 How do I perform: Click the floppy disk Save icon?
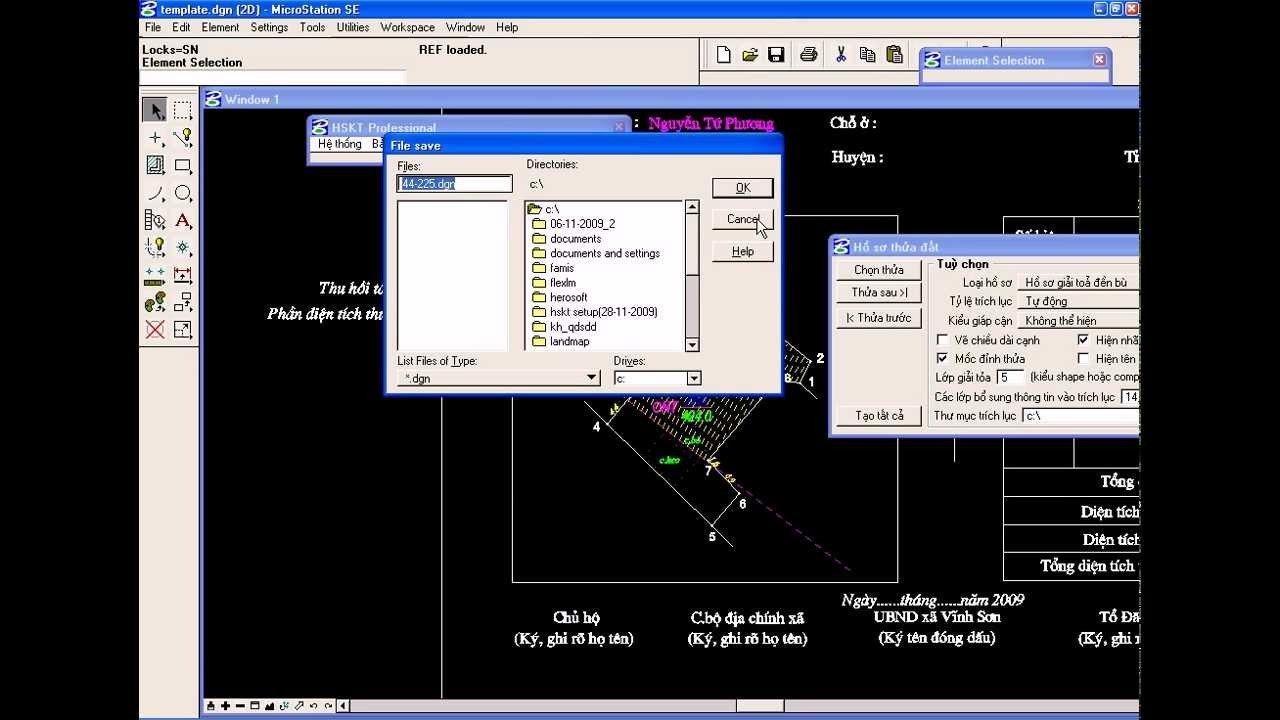click(x=776, y=55)
